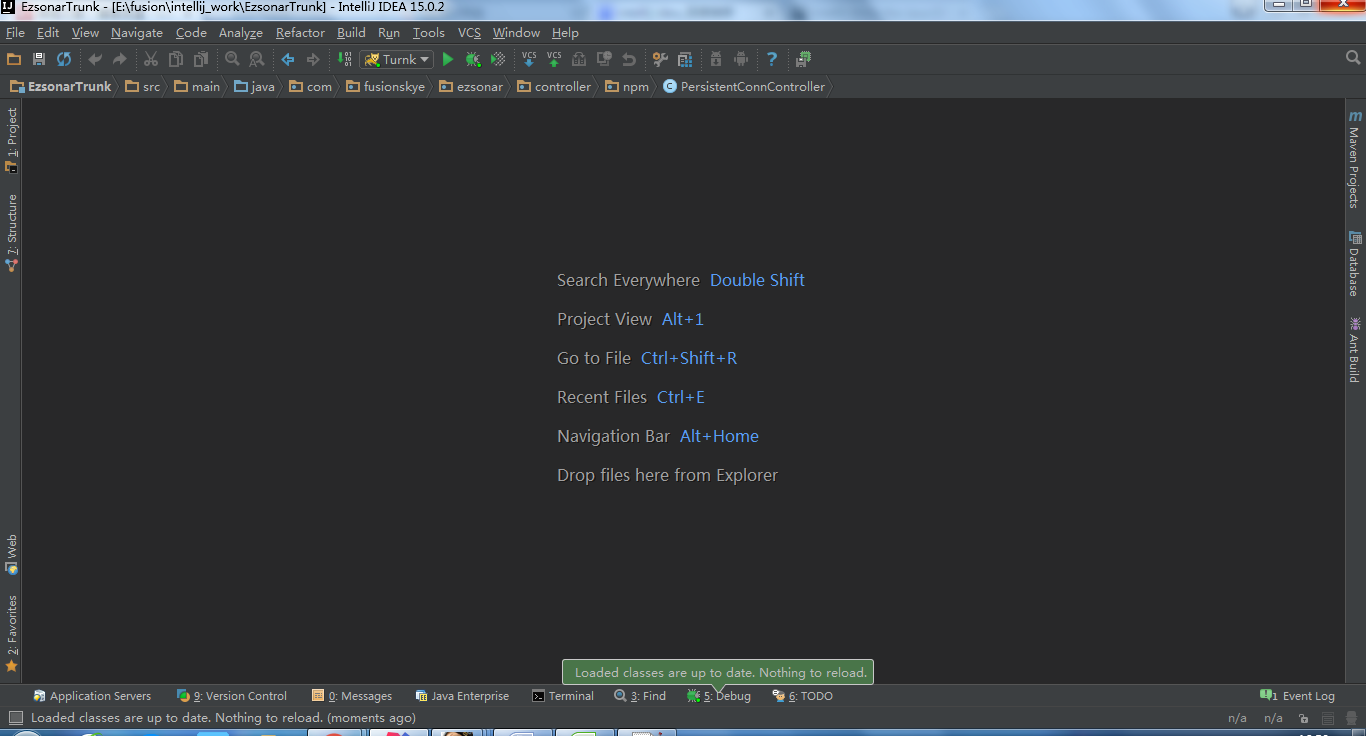Toggle the Maven Projects side panel
Viewport: 1366px width, 736px height.
point(1354,159)
